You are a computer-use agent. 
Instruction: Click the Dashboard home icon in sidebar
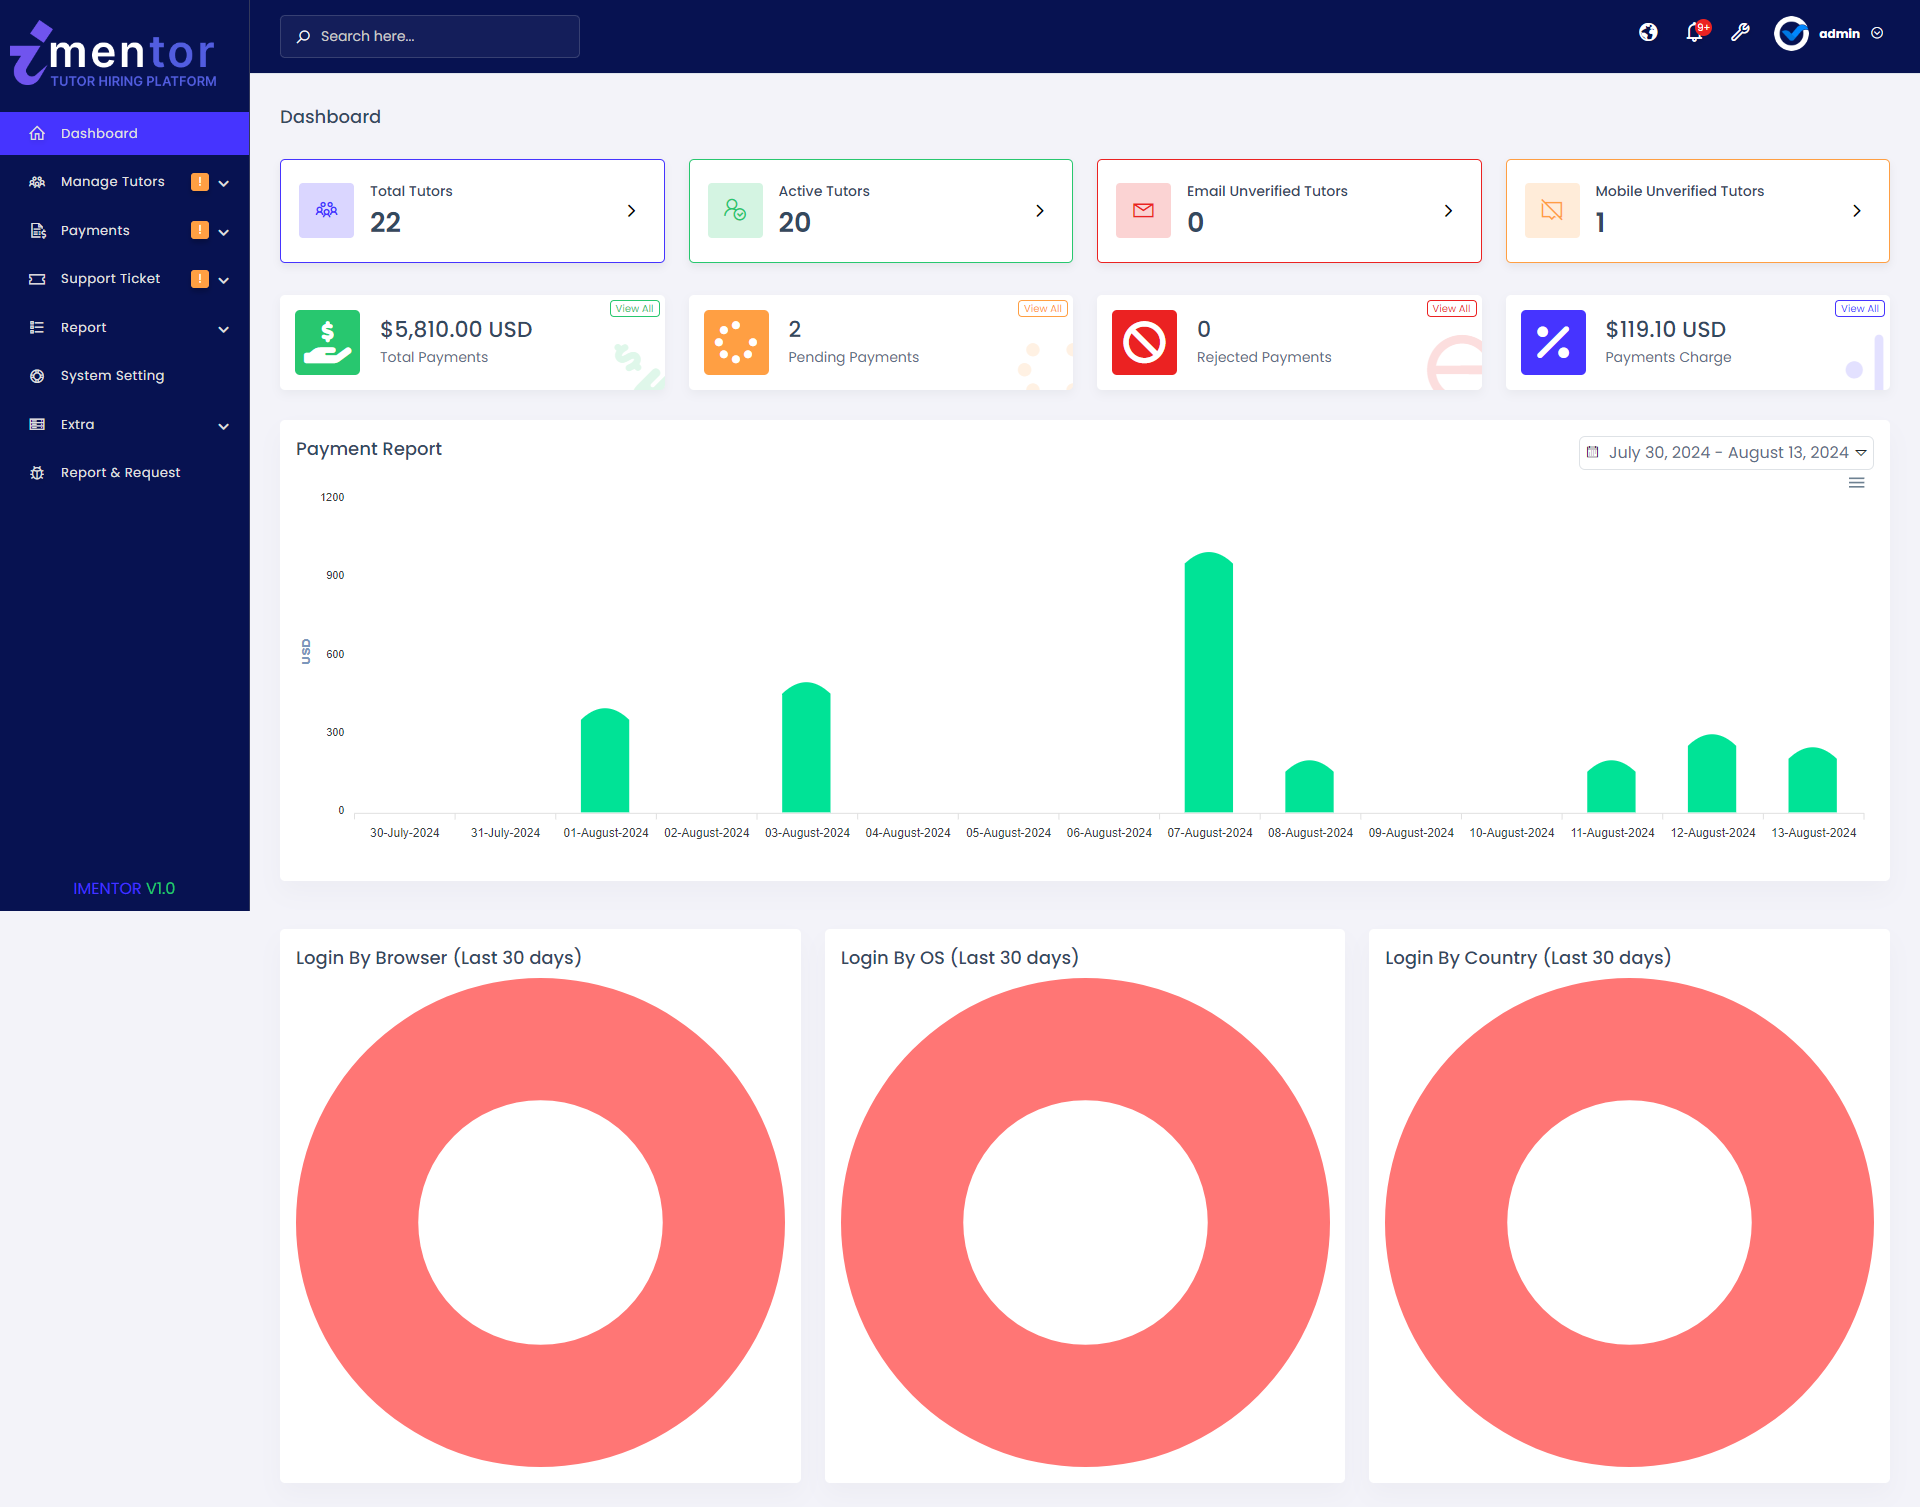click(37, 133)
